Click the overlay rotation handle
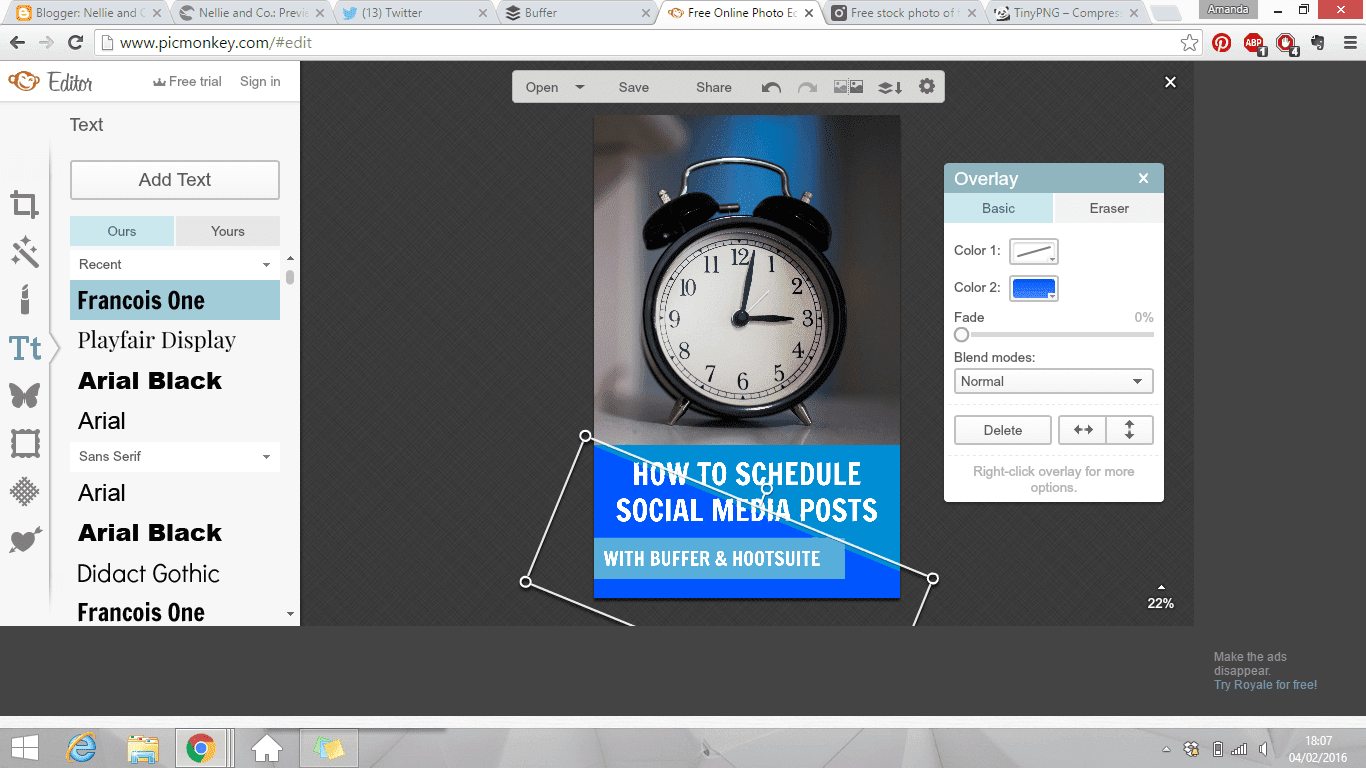1366x768 pixels. (x=767, y=488)
